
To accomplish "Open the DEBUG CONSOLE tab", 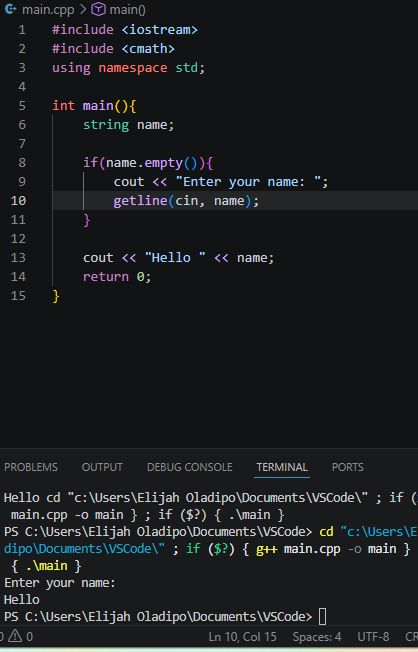I will click(x=190, y=467).
